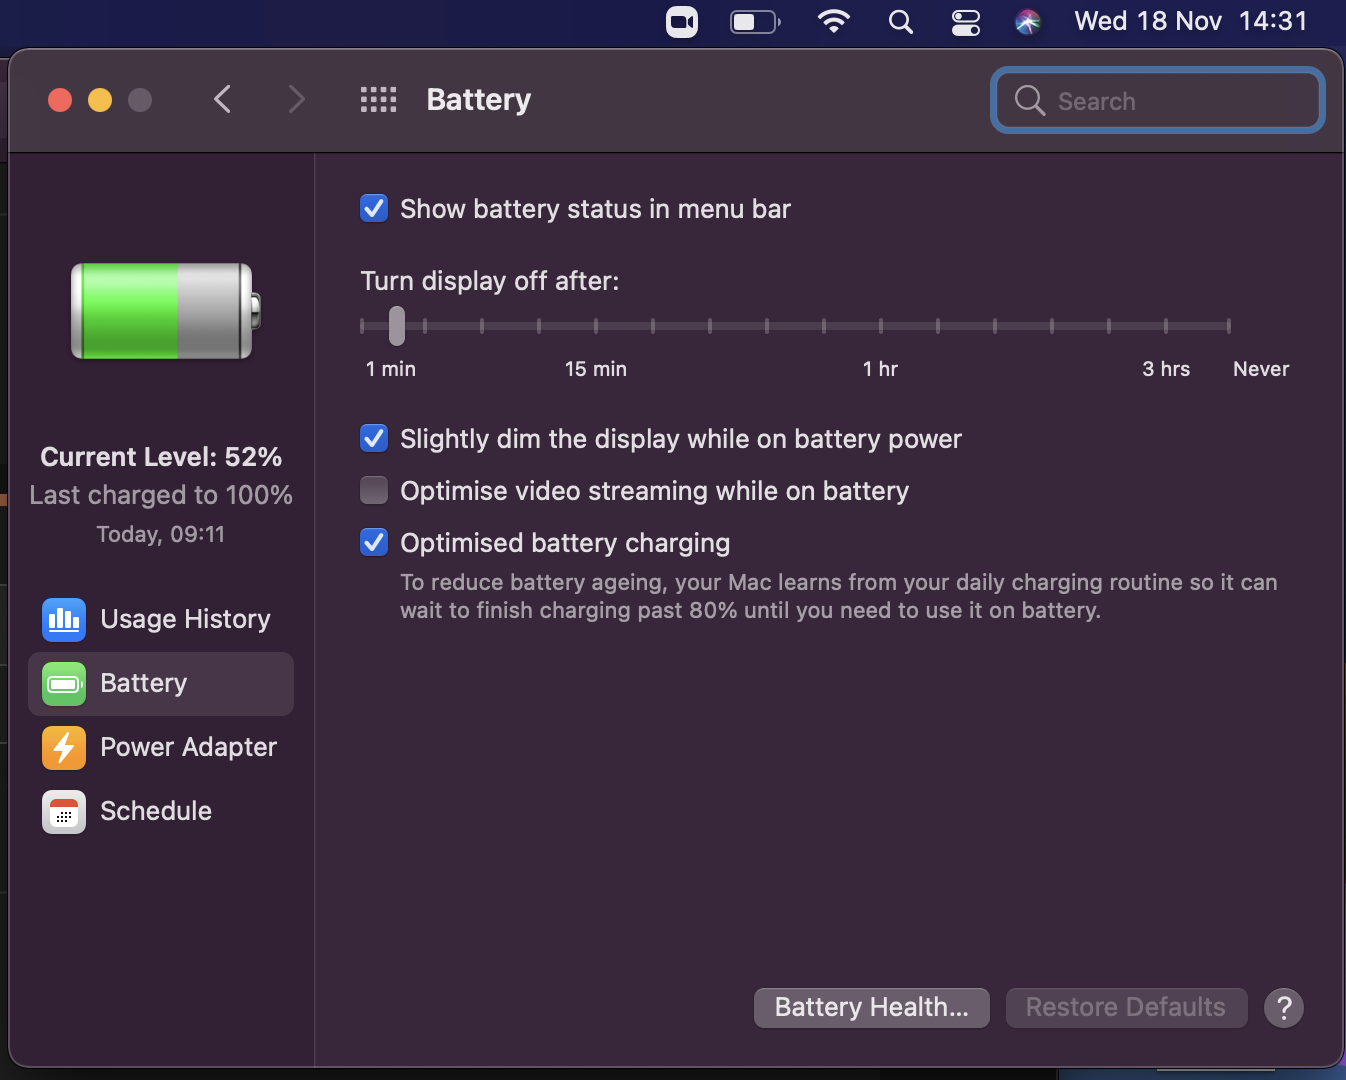Viewport: 1346px width, 1080px height.
Task: Open the Wi-Fi menu bar icon
Action: [x=833, y=21]
